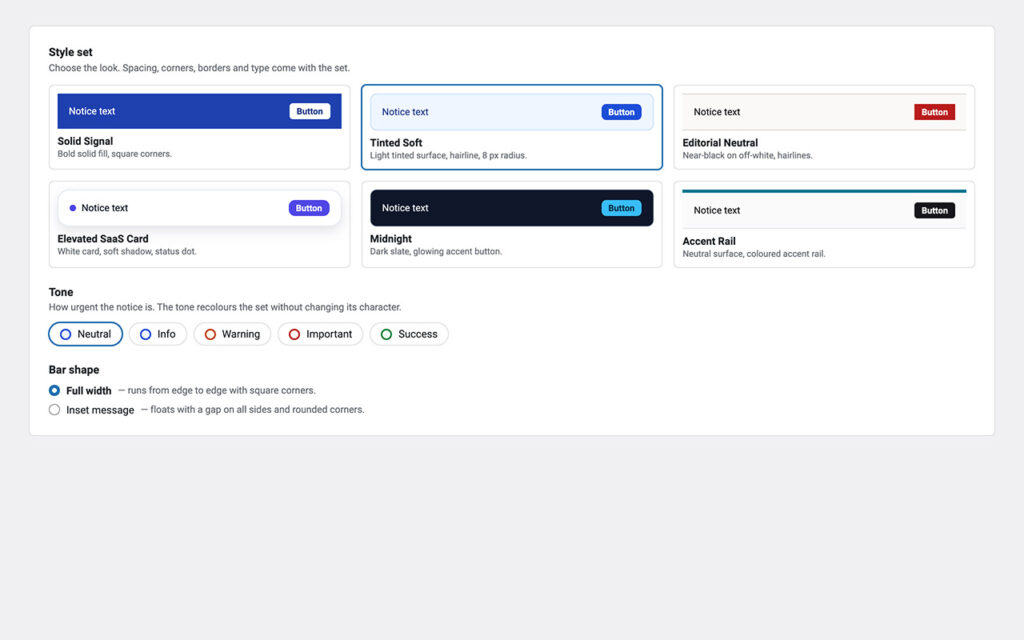Screen dimensions: 1024x640
Task: Click the blue Button in Tinted Soft preview
Action: point(621,112)
